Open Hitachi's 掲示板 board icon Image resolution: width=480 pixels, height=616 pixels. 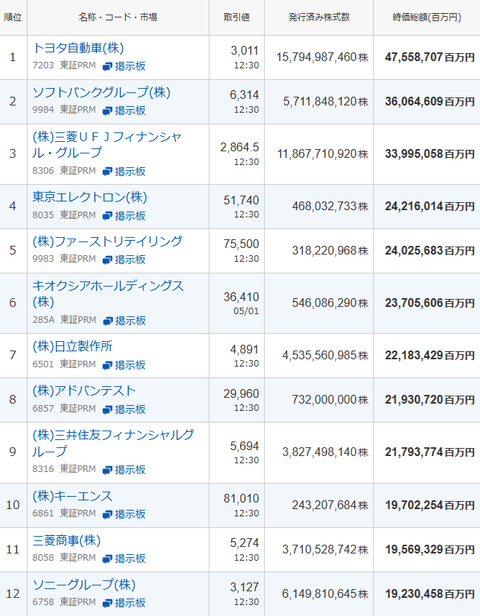[124, 365]
